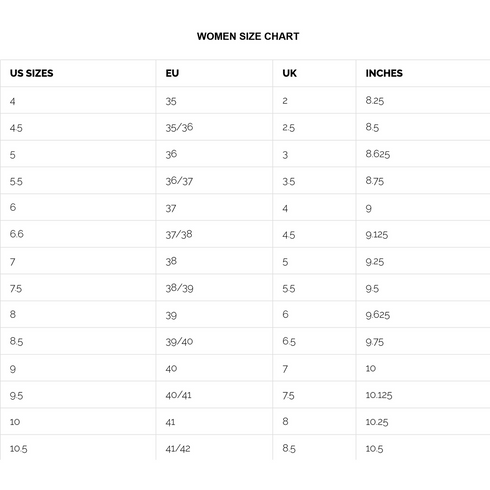490x490 pixels.
Task: Click EU size 40 cell
Action: pos(214,368)
